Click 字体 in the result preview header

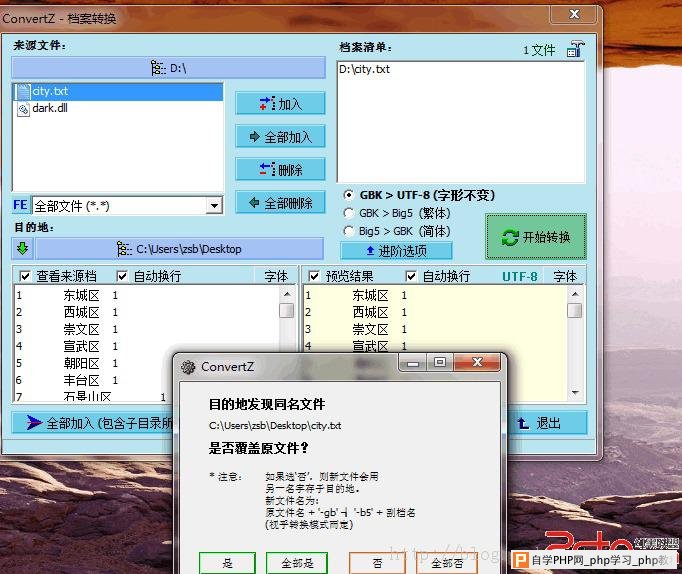[x=565, y=276]
